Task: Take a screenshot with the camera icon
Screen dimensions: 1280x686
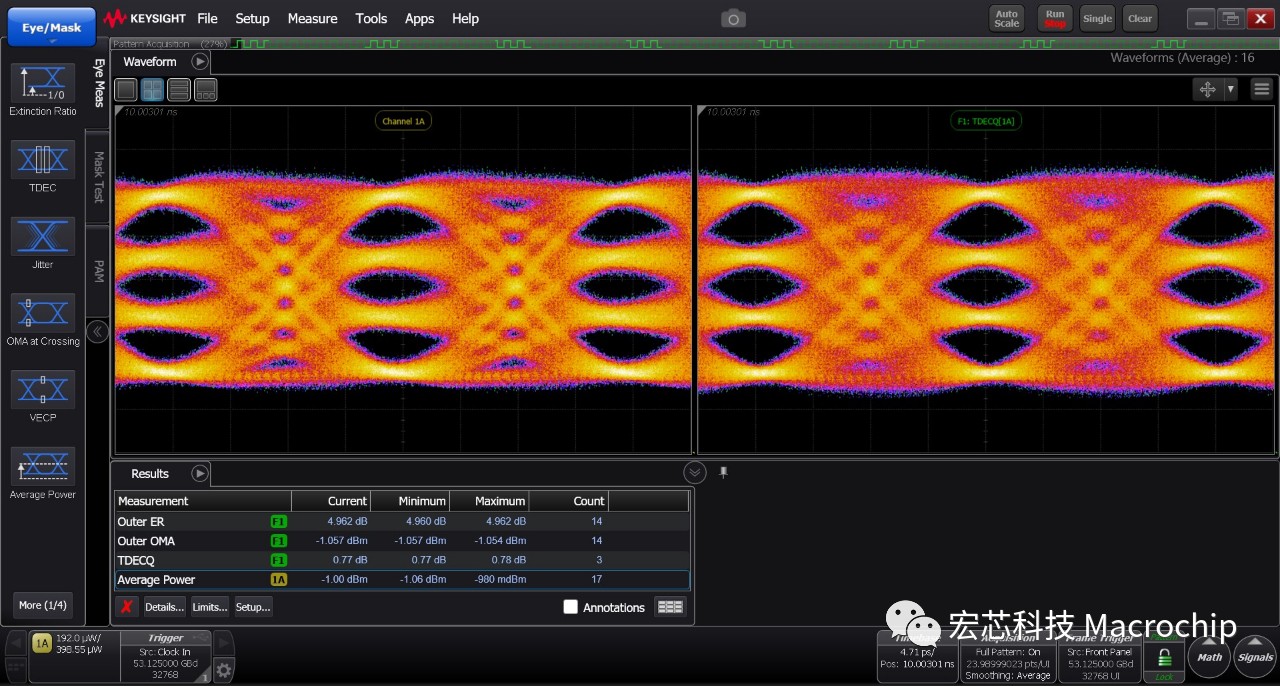Action: tap(733, 19)
